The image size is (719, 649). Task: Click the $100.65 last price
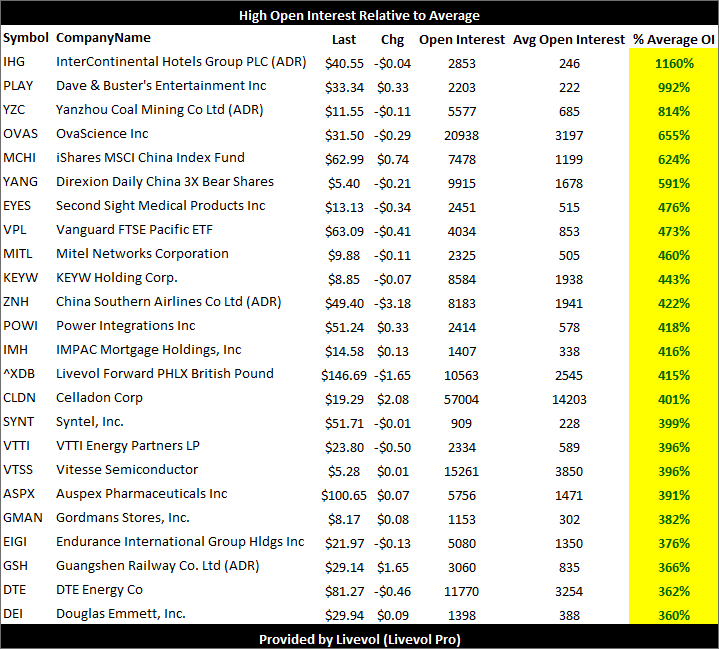click(344, 495)
